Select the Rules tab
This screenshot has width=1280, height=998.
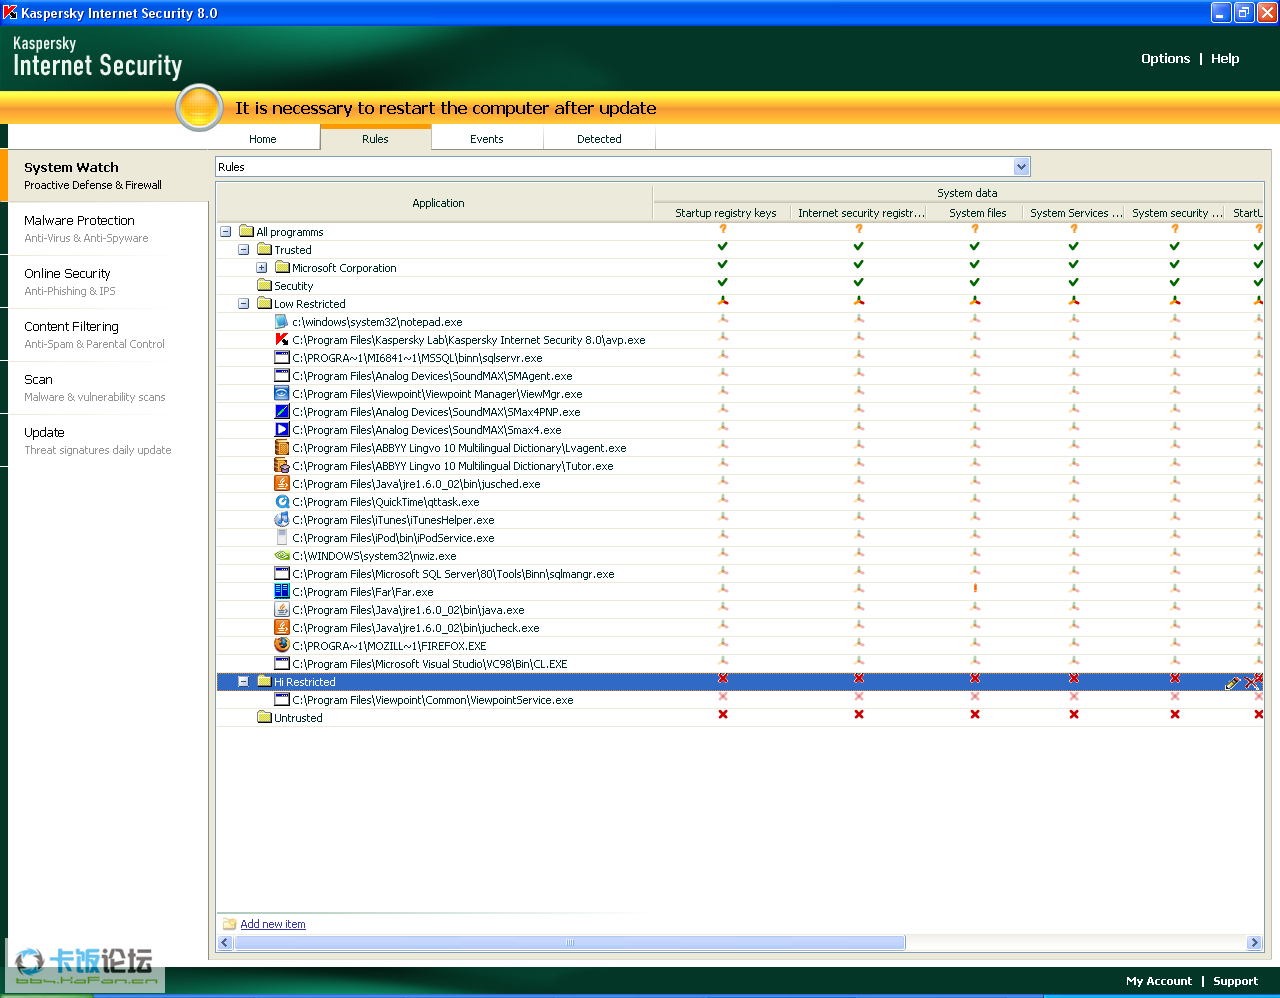pos(375,139)
